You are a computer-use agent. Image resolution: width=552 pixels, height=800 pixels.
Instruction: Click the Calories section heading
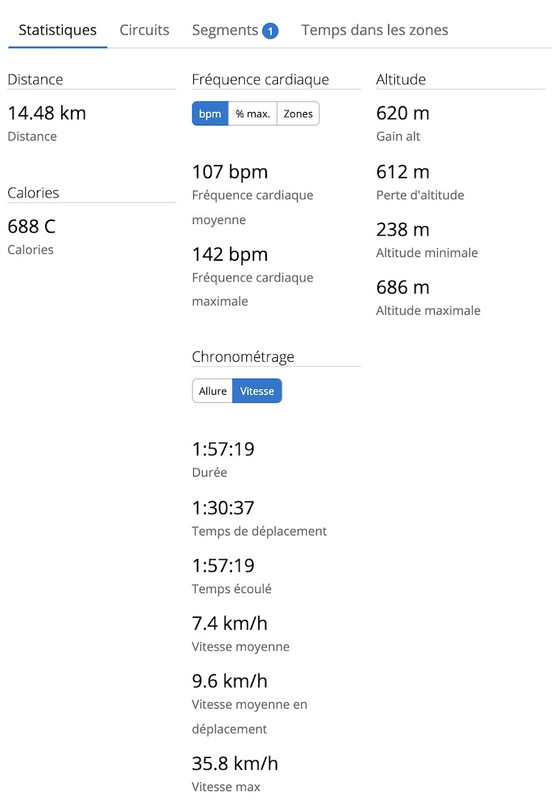(33, 193)
